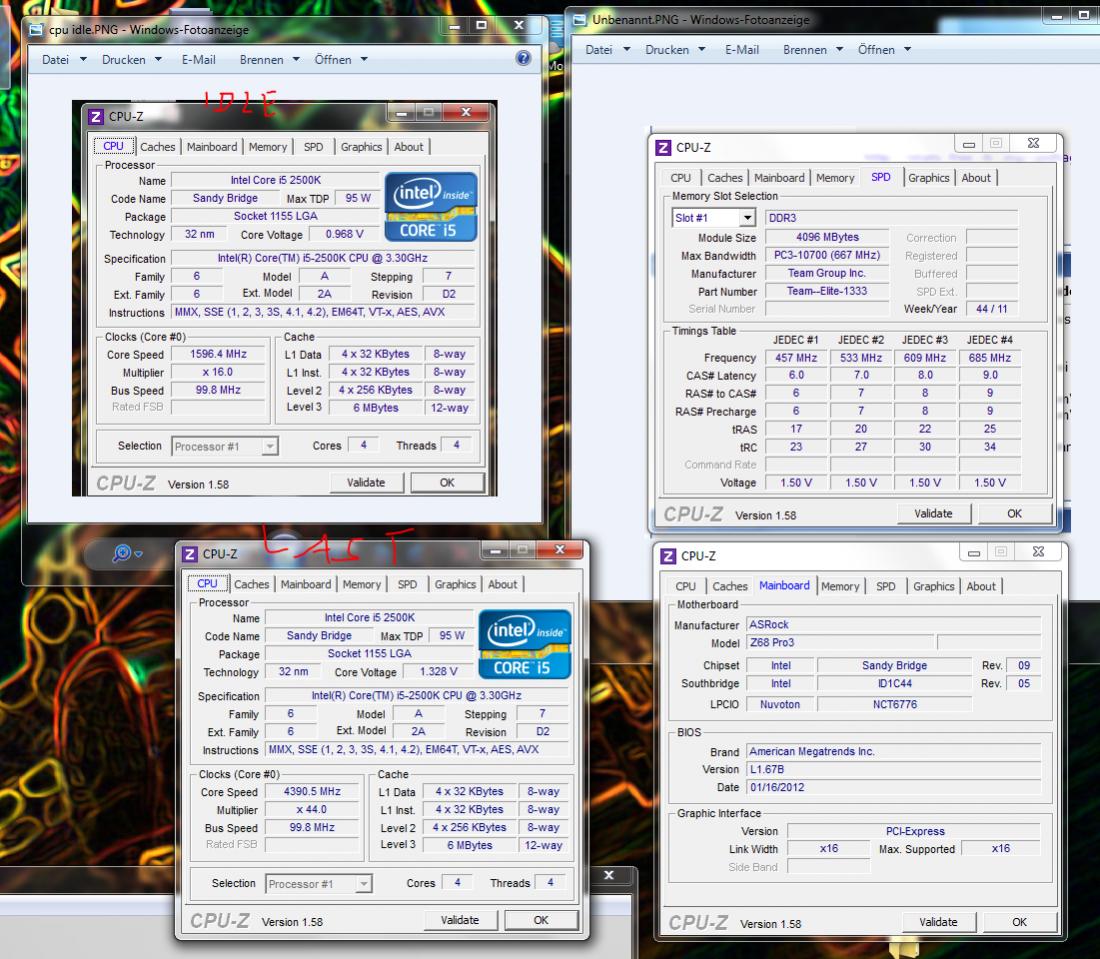Image resolution: width=1100 pixels, height=959 pixels.
Task: Click the Week/Year value 44 / 11
Action: tap(991, 309)
